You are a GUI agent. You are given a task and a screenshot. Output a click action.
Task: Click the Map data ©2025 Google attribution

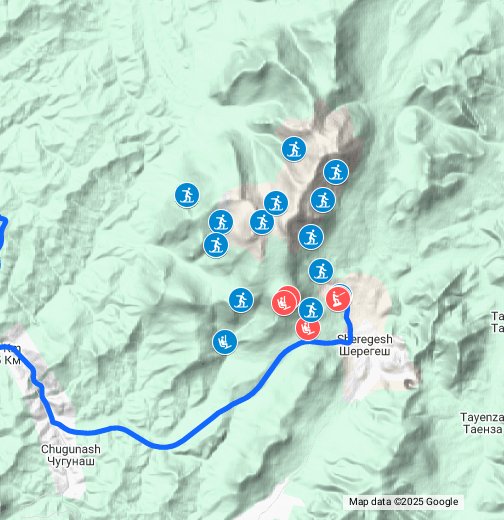[403, 502]
